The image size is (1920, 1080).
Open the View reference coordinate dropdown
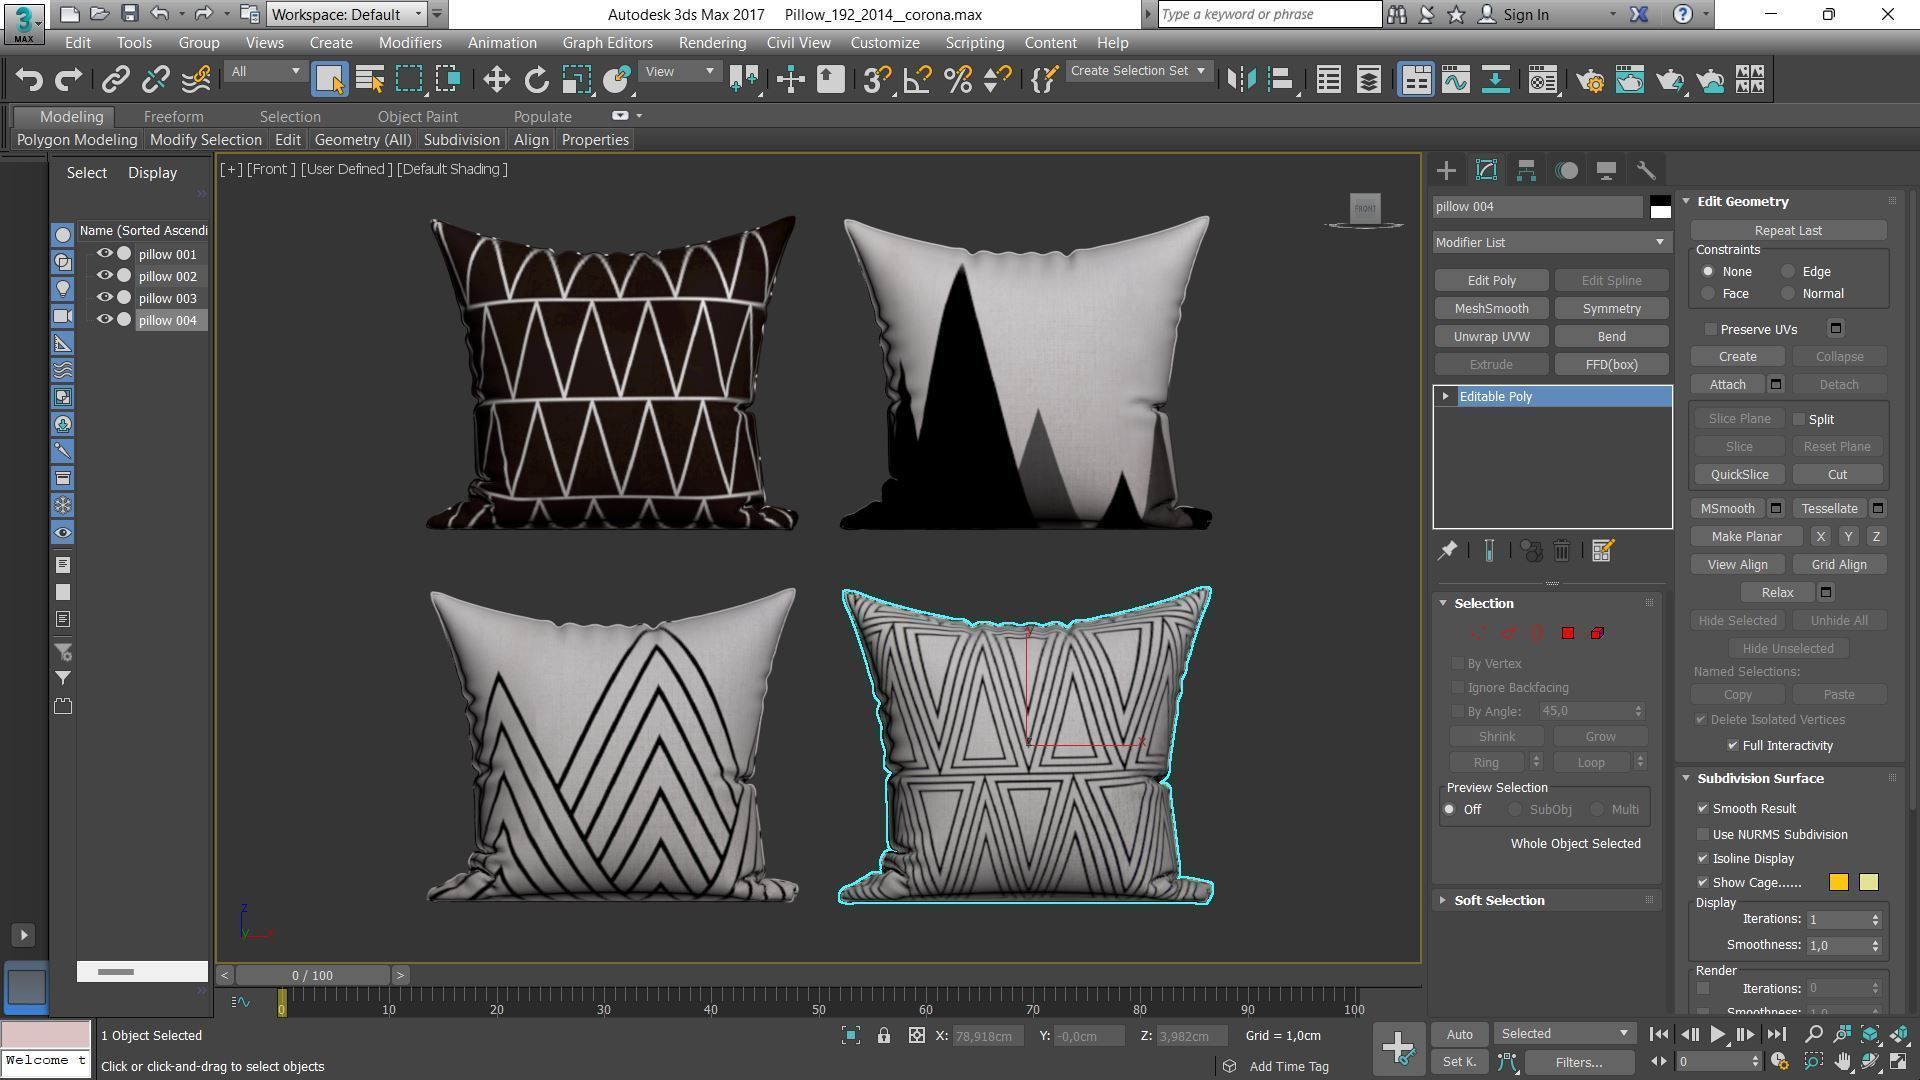click(x=680, y=72)
